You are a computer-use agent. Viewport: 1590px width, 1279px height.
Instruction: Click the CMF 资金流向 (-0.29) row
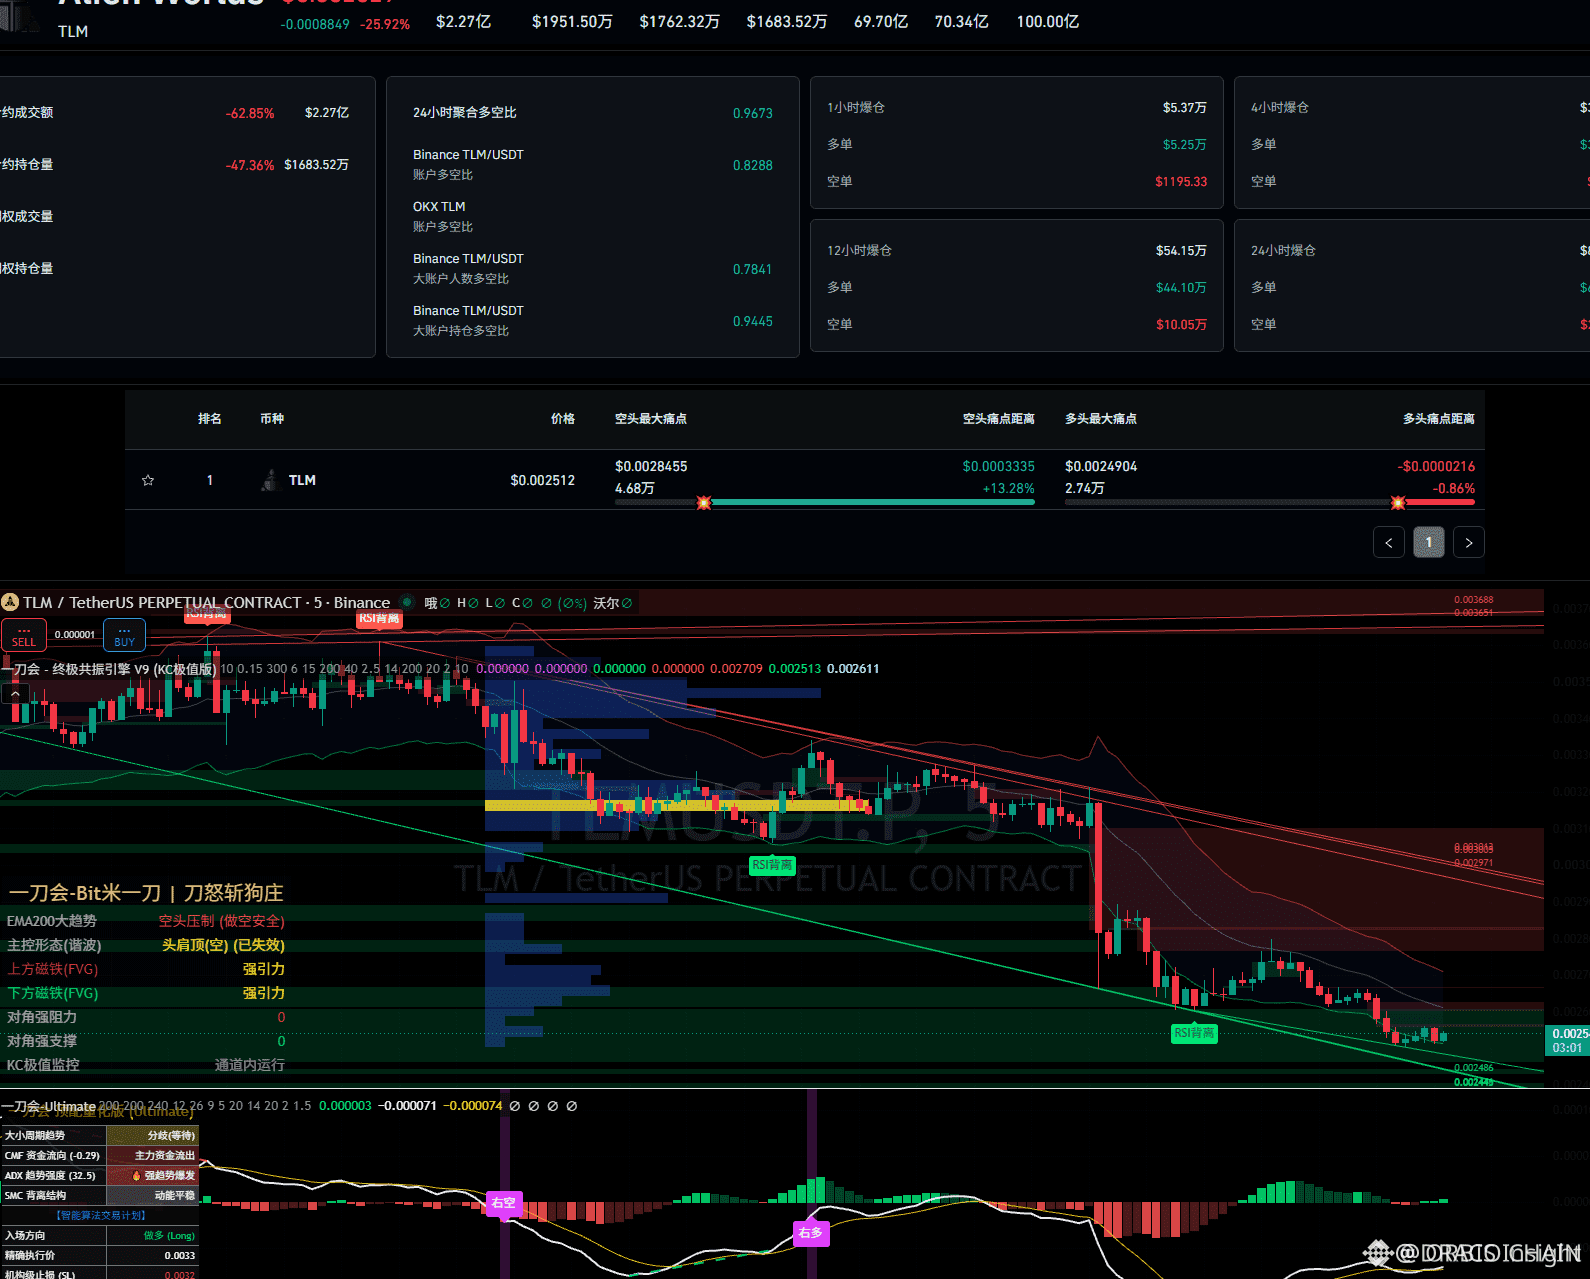[100, 1156]
